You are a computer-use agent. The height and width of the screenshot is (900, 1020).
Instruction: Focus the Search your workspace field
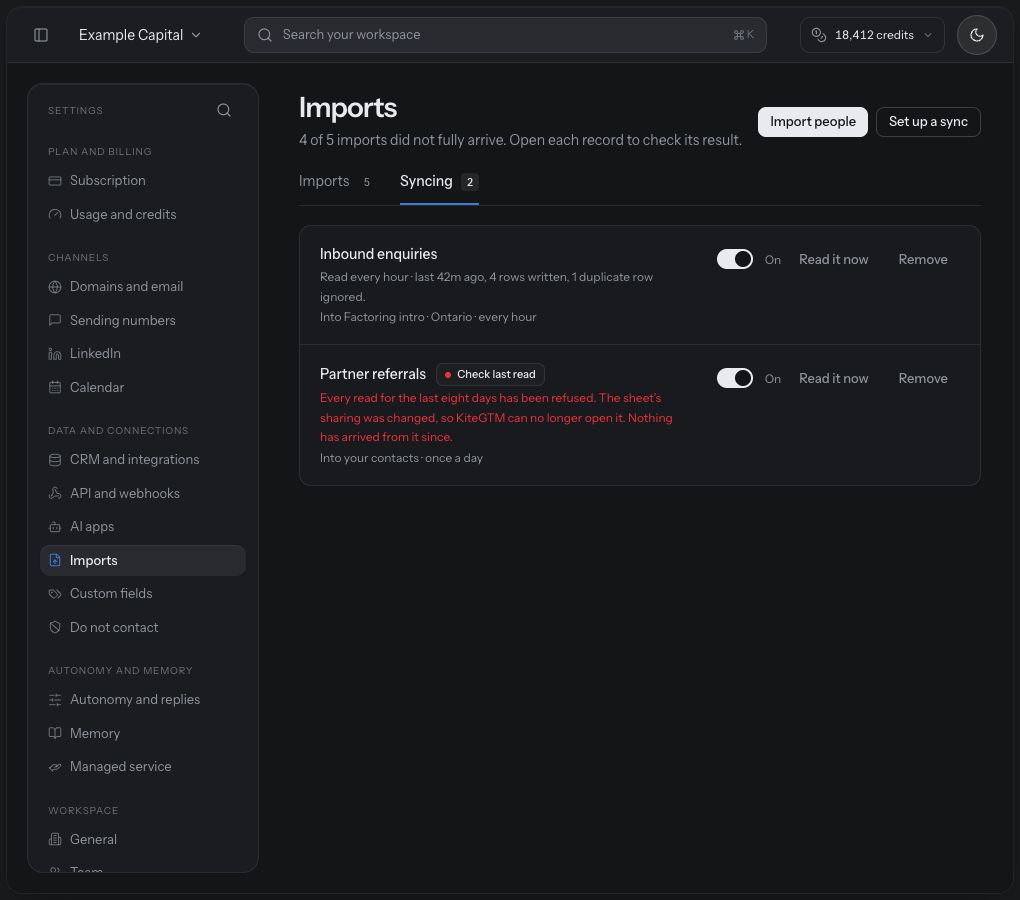(x=505, y=35)
